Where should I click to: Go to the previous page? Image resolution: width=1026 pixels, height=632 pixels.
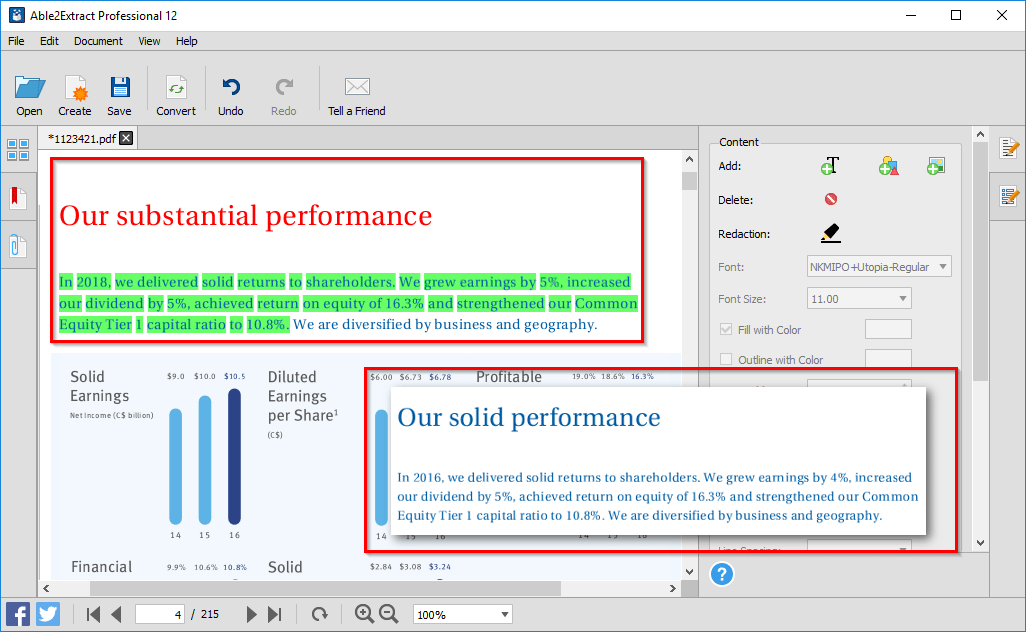[x=116, y=614]
